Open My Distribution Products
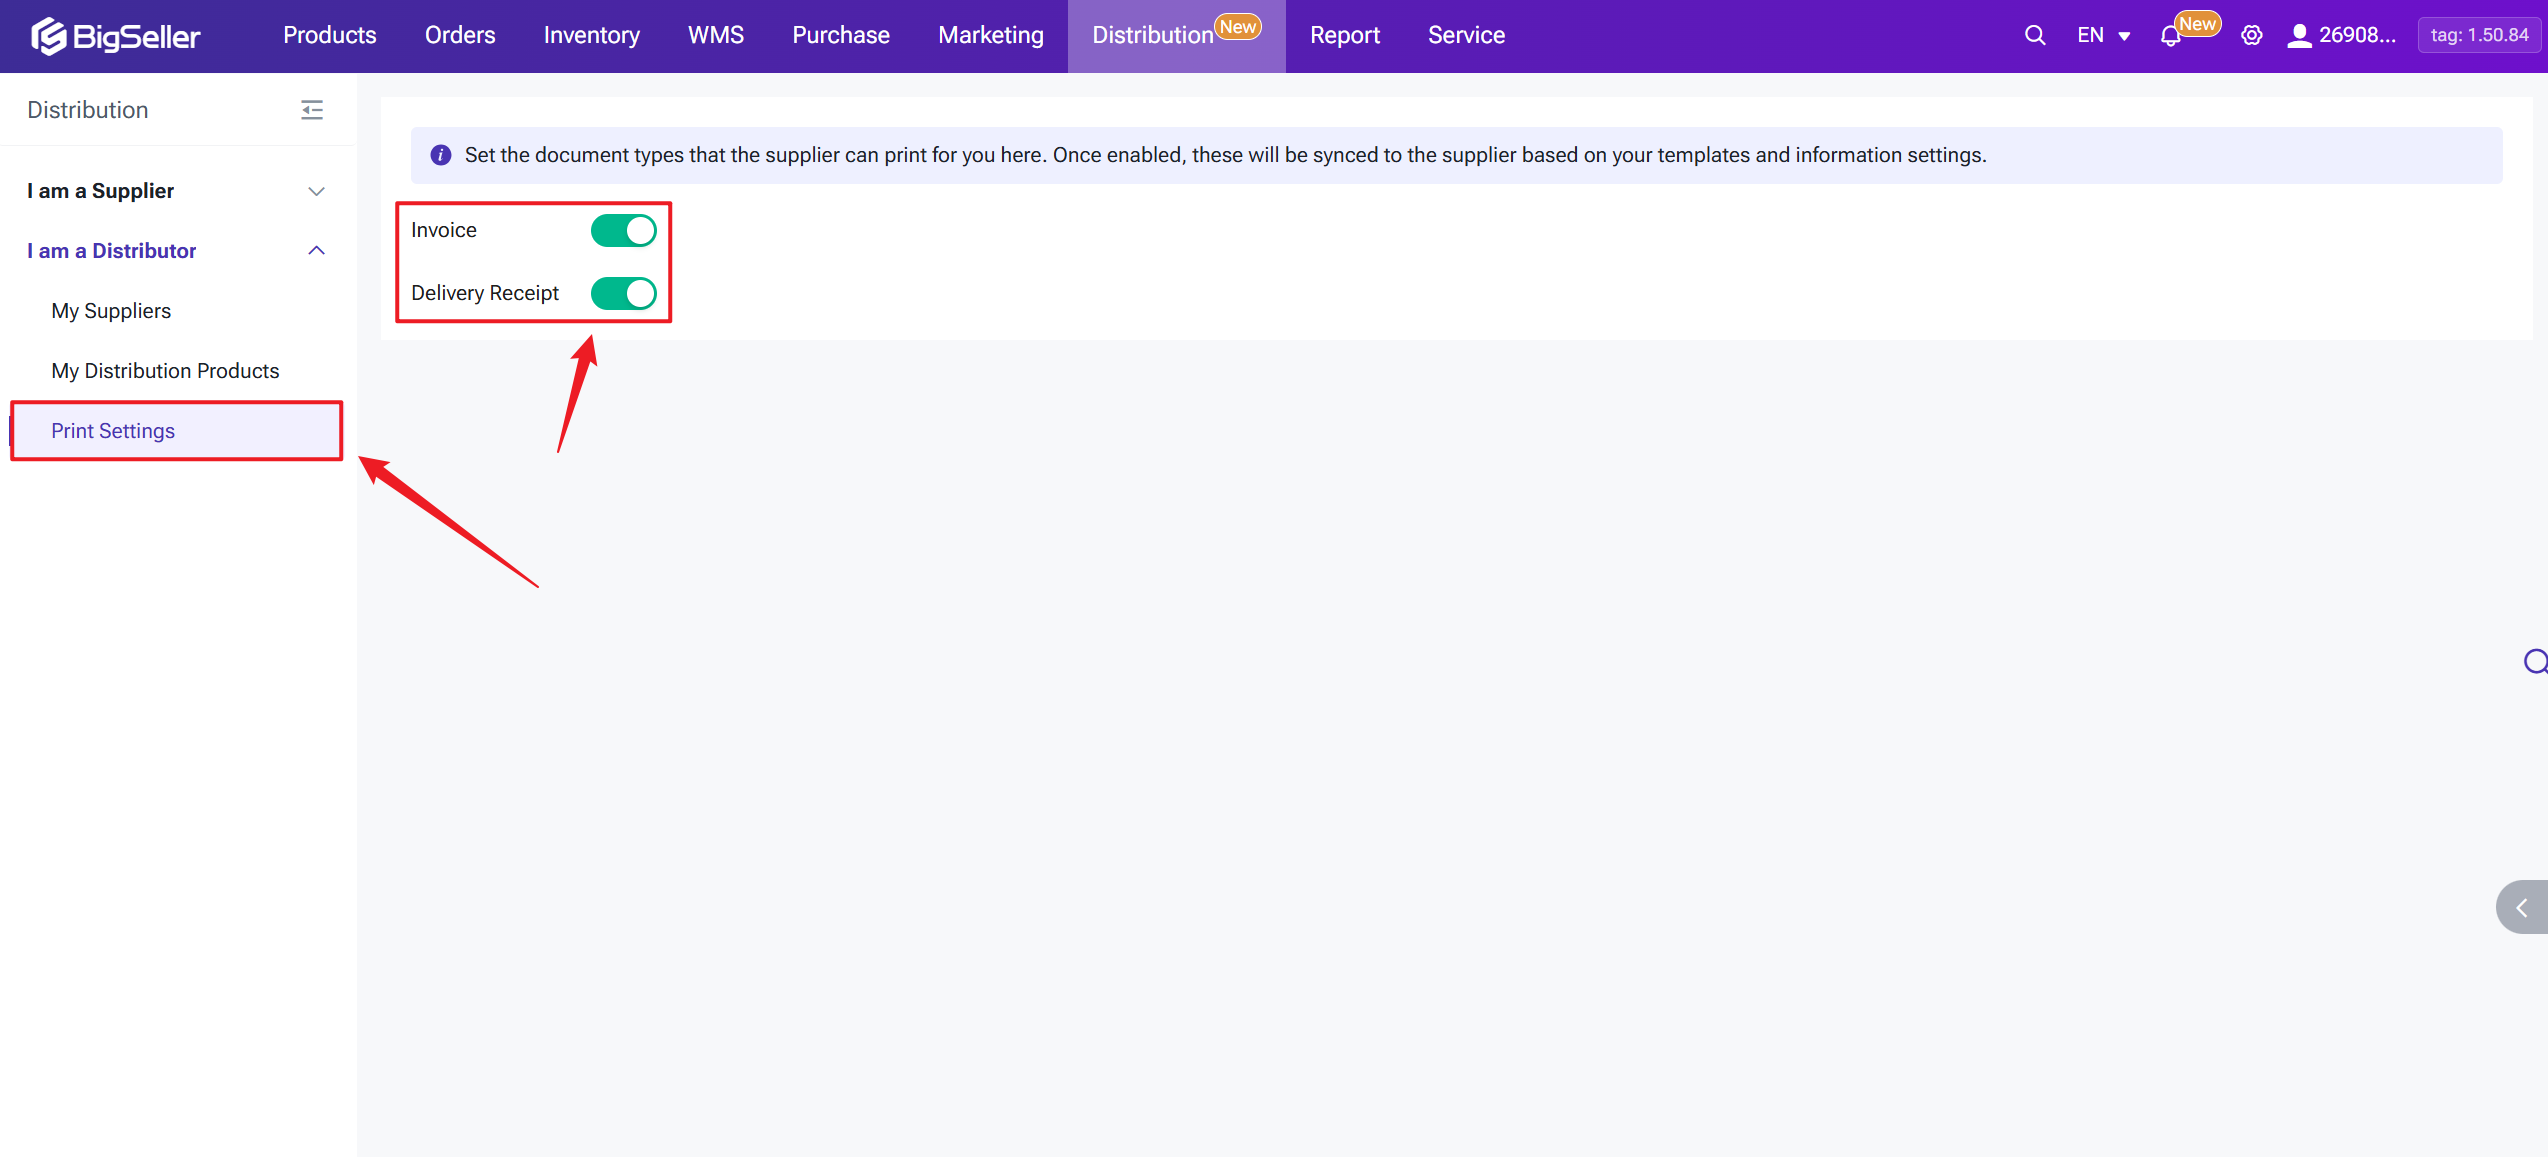The height and width of the screenshot is (1157, 2548). (x=165, y=371)
